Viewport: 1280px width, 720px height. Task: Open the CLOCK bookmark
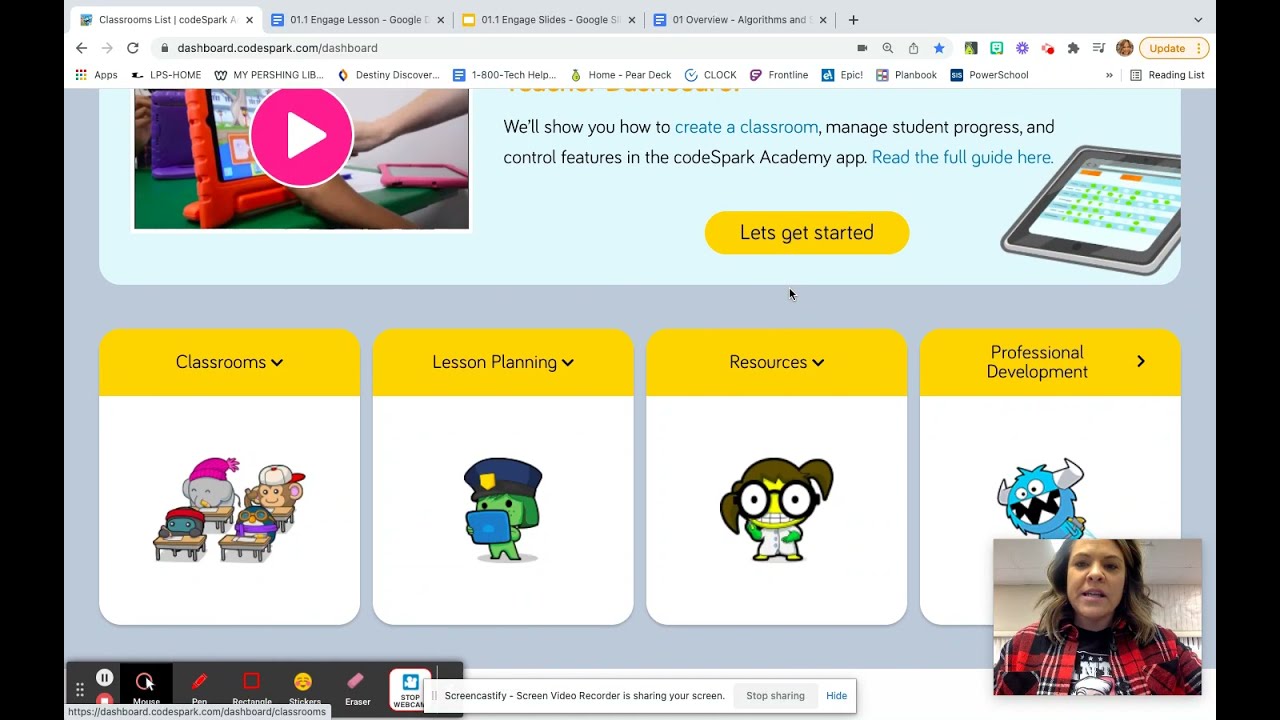tap(710, 75)
